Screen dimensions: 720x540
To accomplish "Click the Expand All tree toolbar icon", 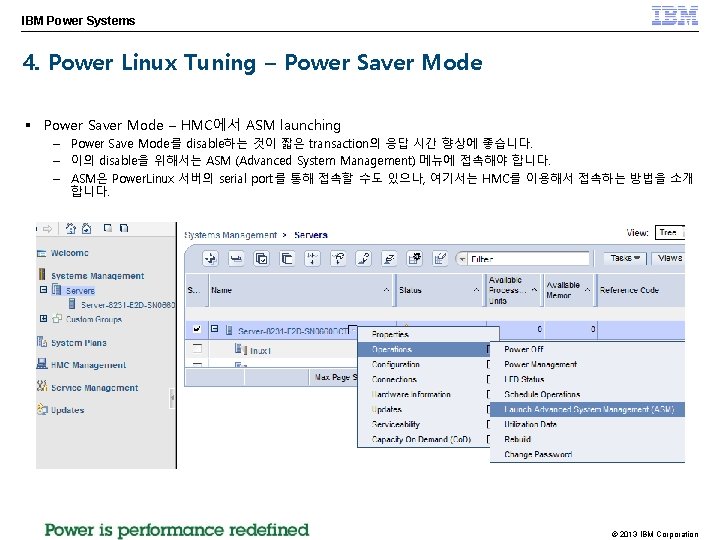I will click(x=313, y=259).
